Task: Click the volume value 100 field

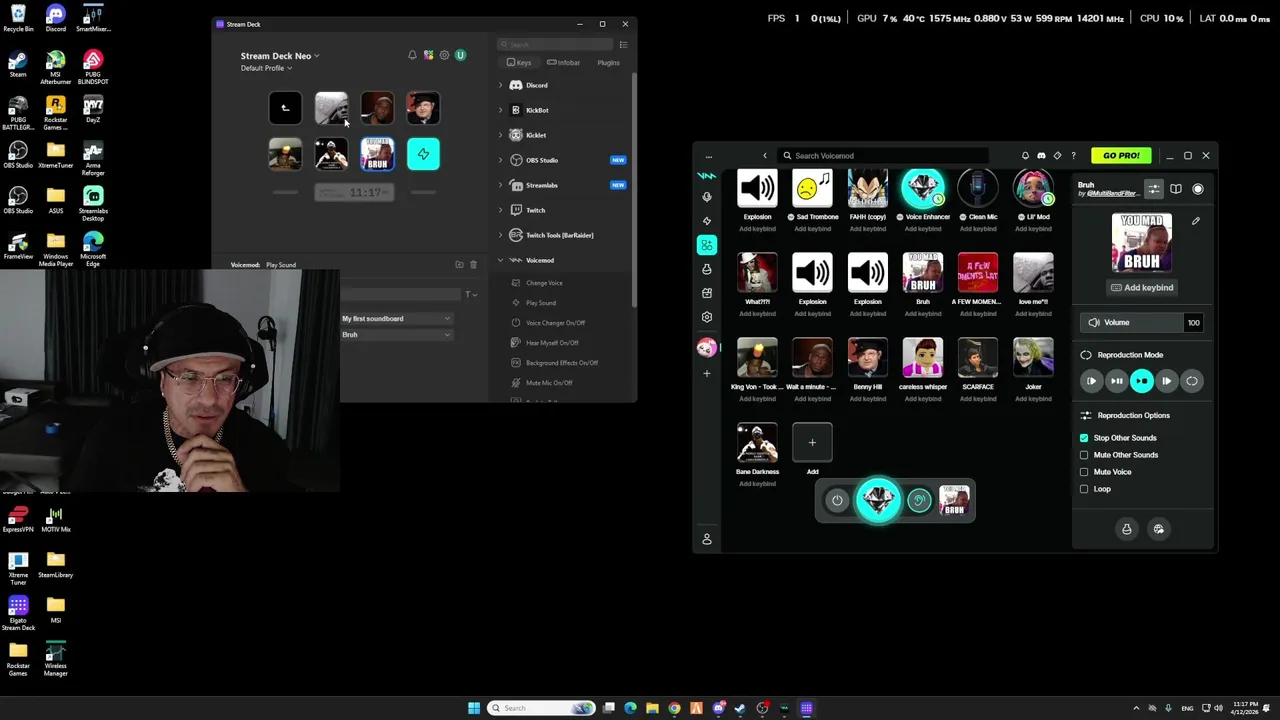Action: tap(1193, 323)
